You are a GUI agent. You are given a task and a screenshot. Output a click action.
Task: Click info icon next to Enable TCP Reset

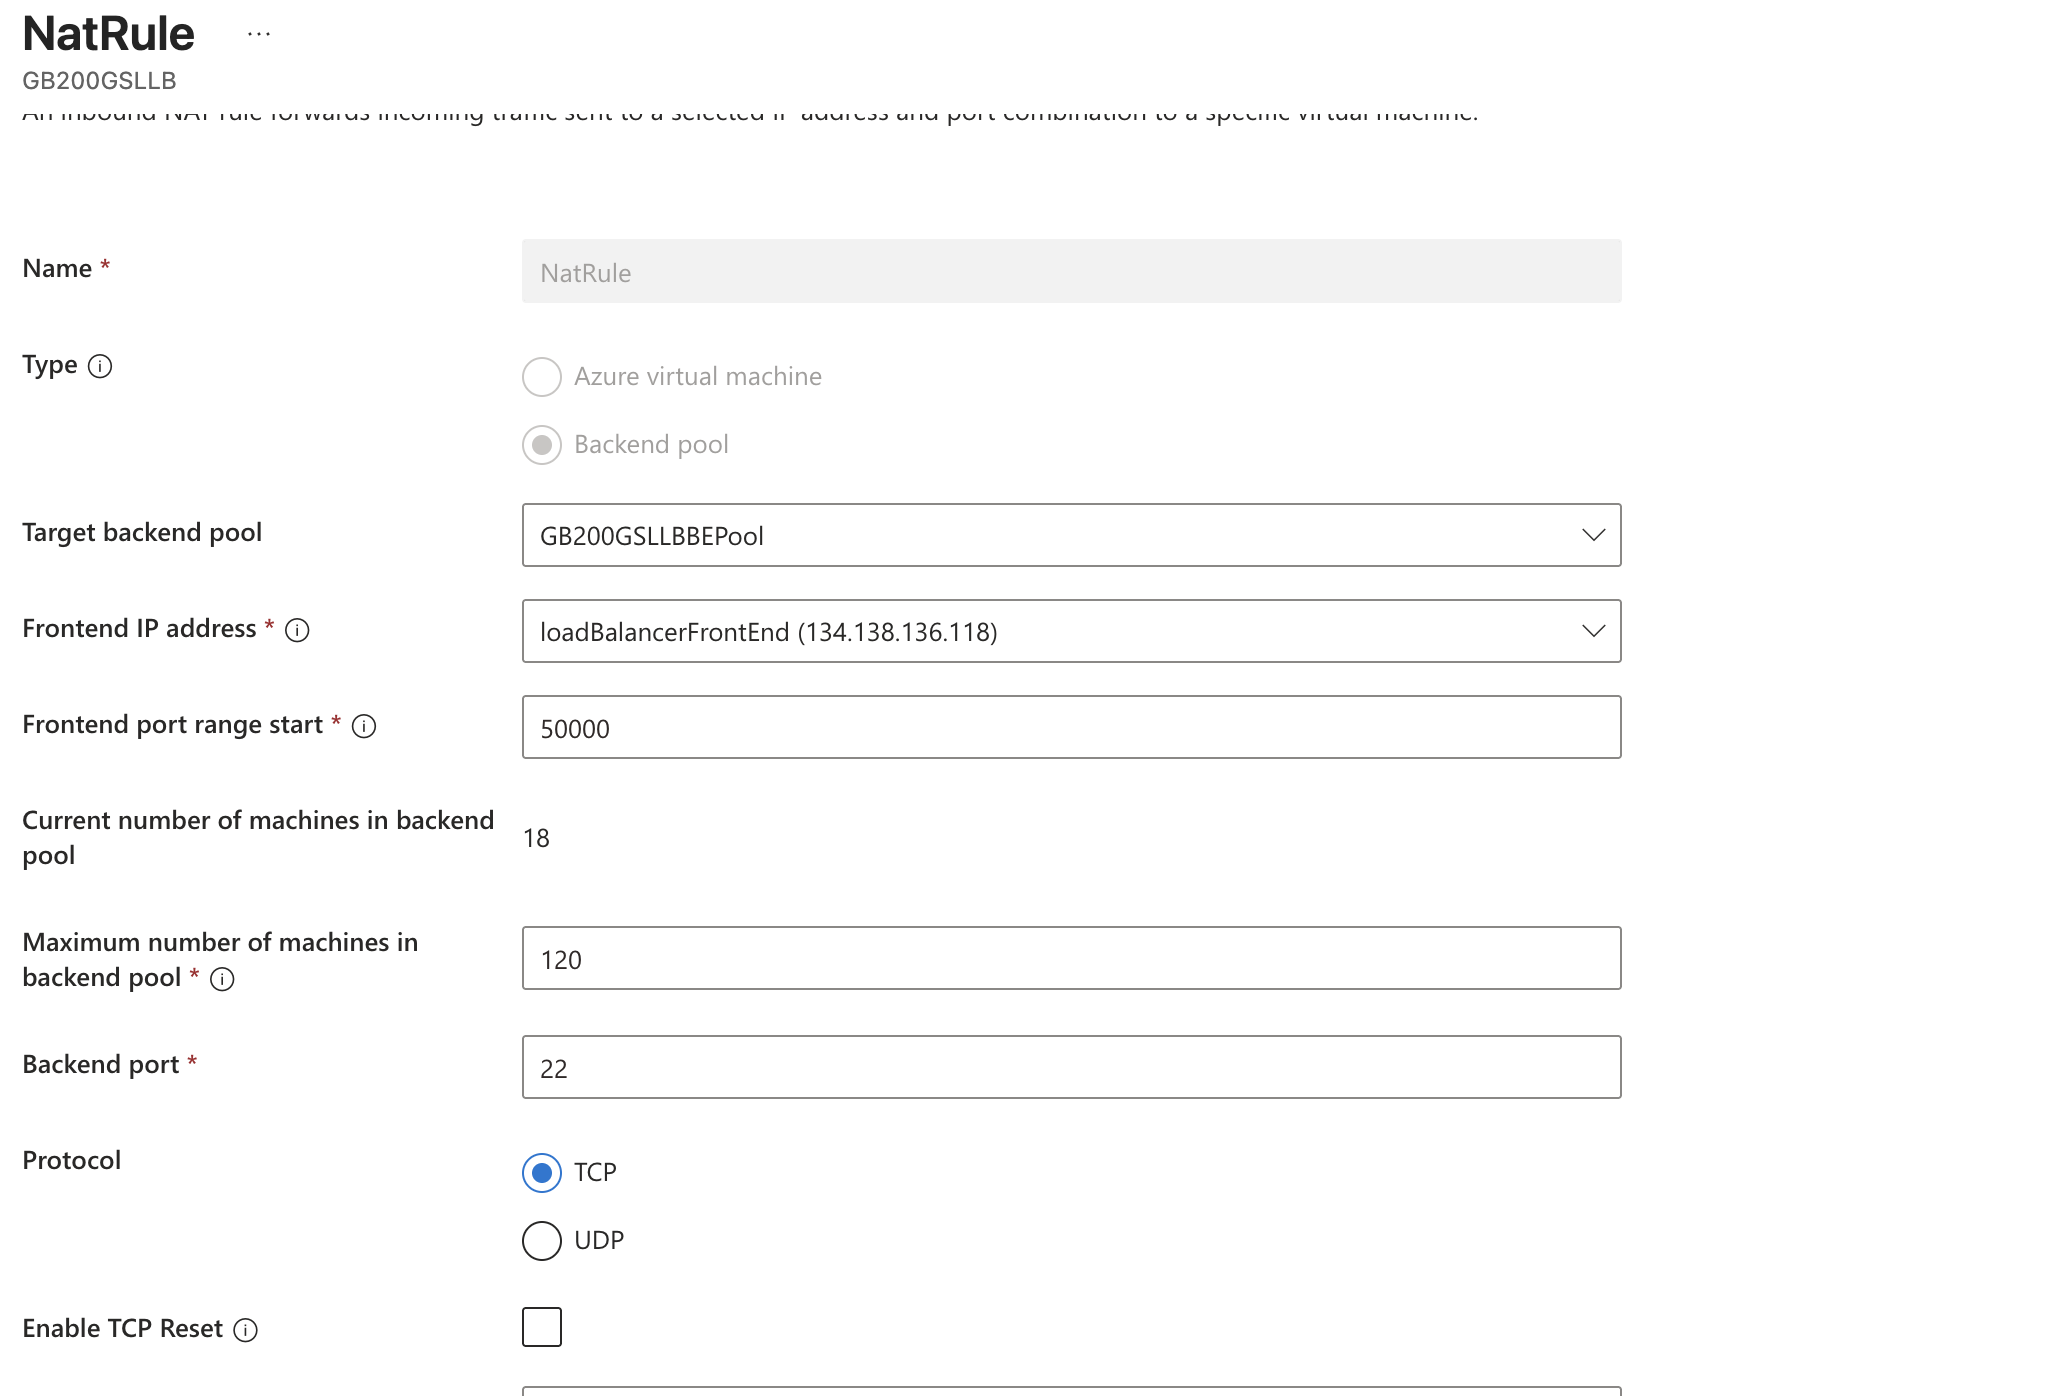(245, 1330)
